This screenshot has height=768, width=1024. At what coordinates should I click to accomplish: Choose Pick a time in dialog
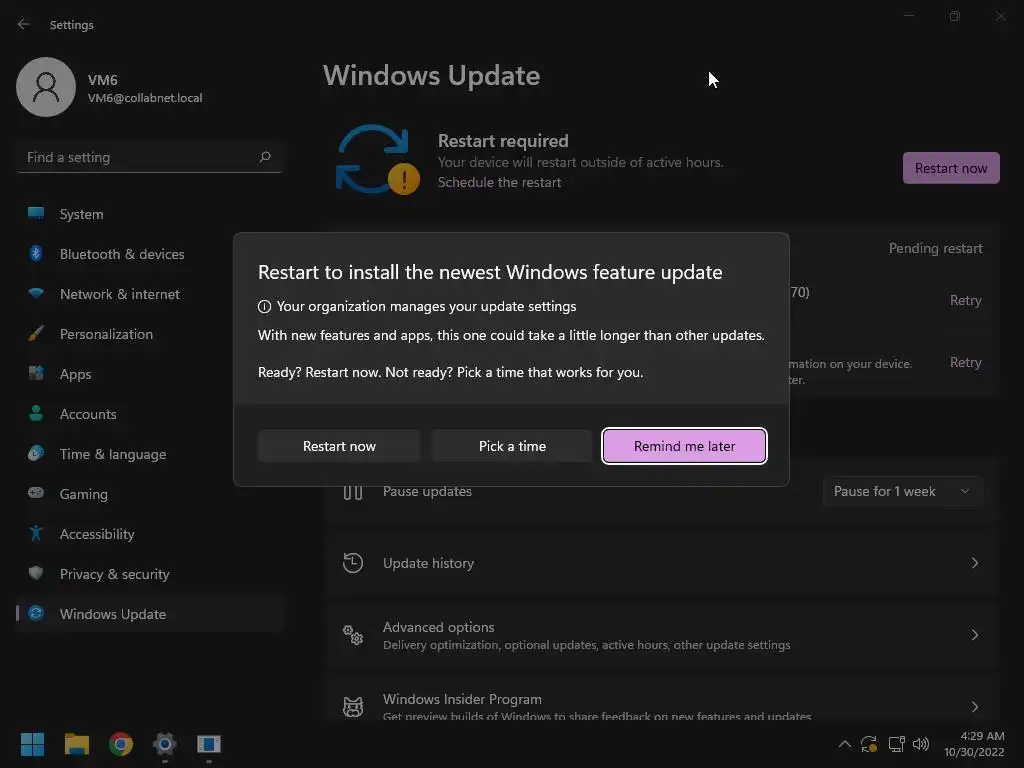(512, 446)
